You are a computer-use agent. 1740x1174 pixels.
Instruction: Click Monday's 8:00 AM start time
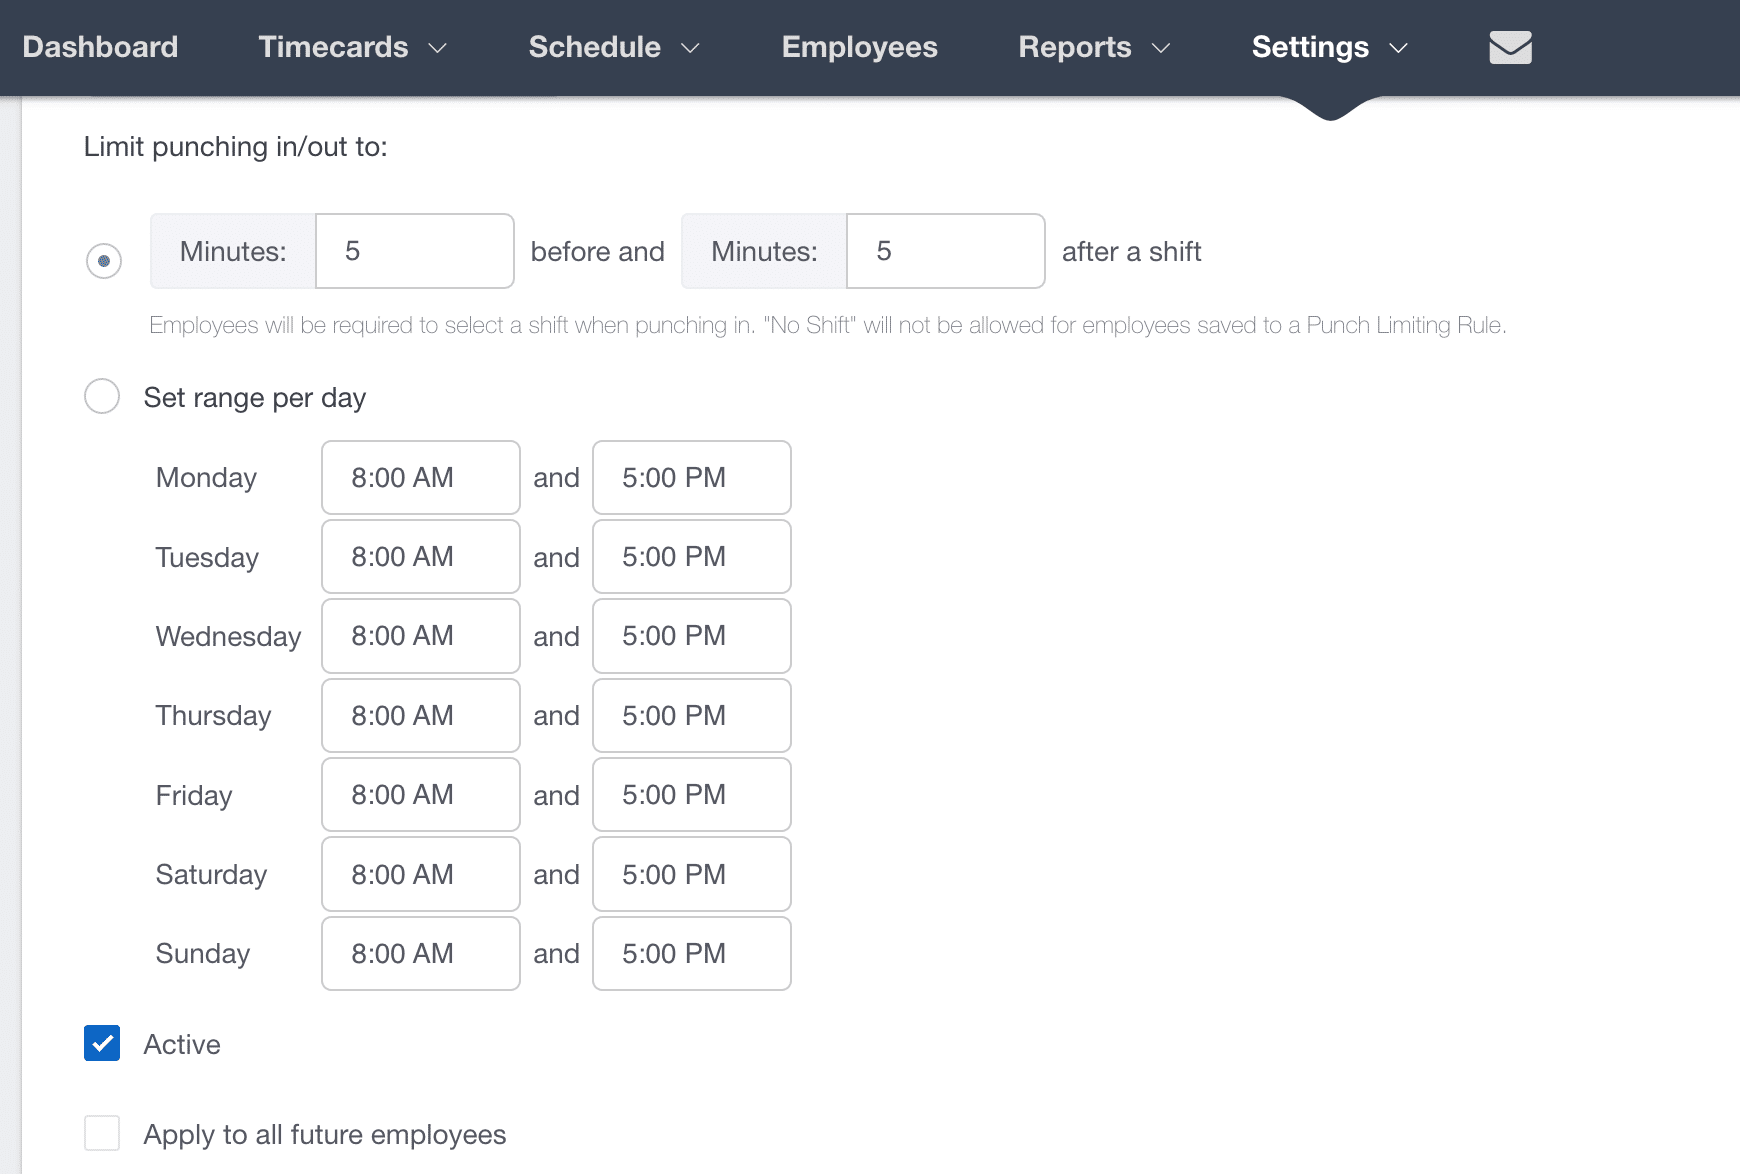click(x=420, y=477)
